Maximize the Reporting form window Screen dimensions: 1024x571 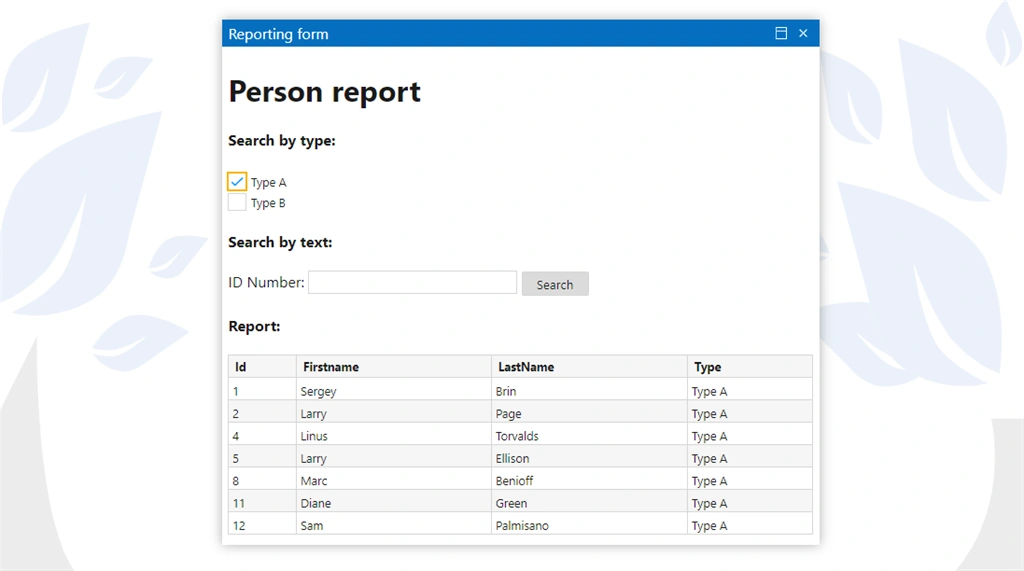pyautogui.click(x=781, y=33)
